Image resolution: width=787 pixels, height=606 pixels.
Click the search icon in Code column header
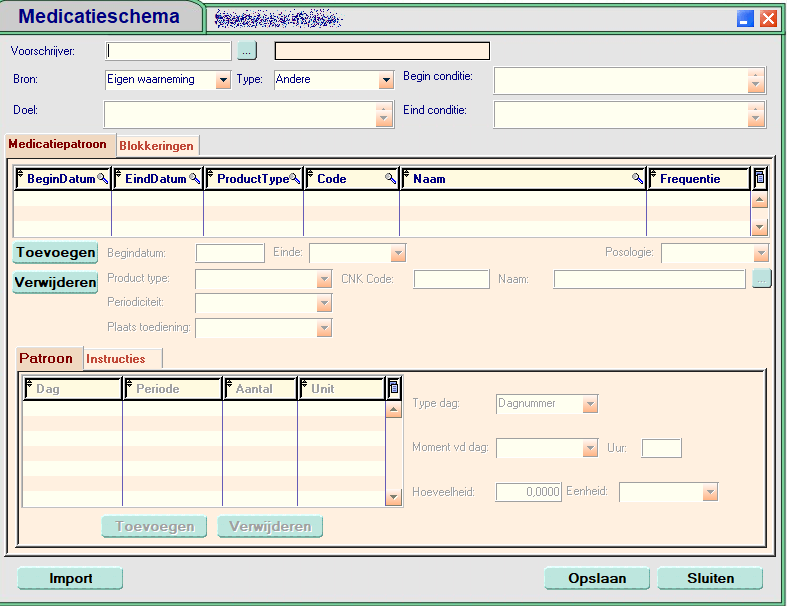(390, 179)
